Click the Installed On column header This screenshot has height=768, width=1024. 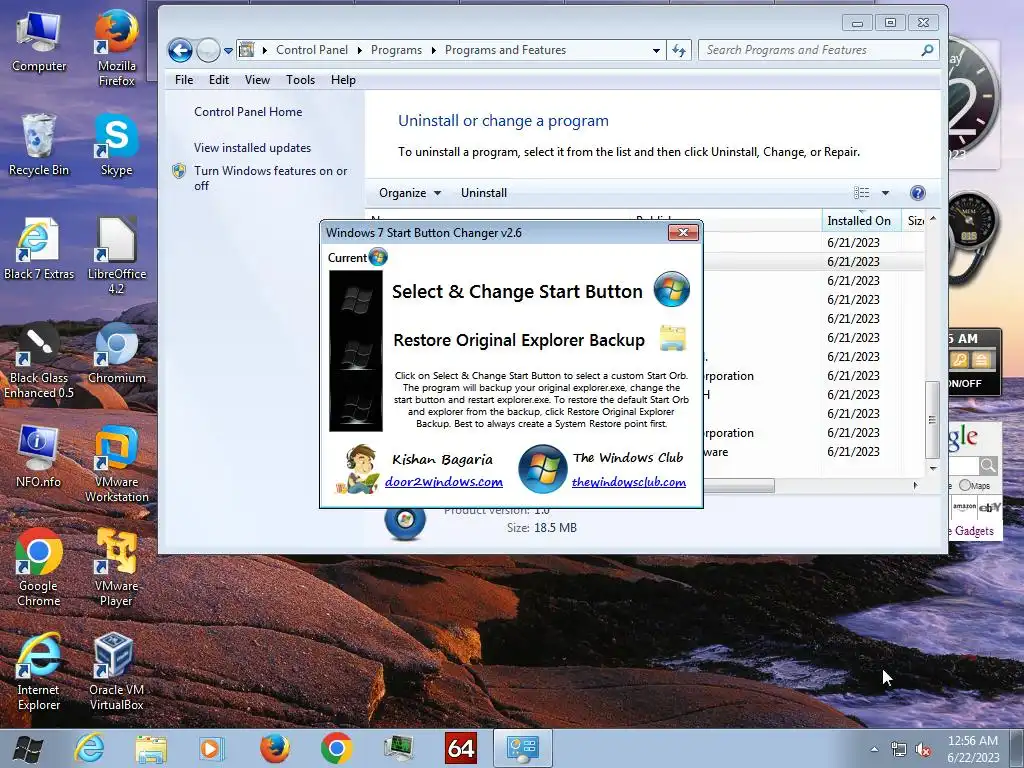tap(861, 221)
